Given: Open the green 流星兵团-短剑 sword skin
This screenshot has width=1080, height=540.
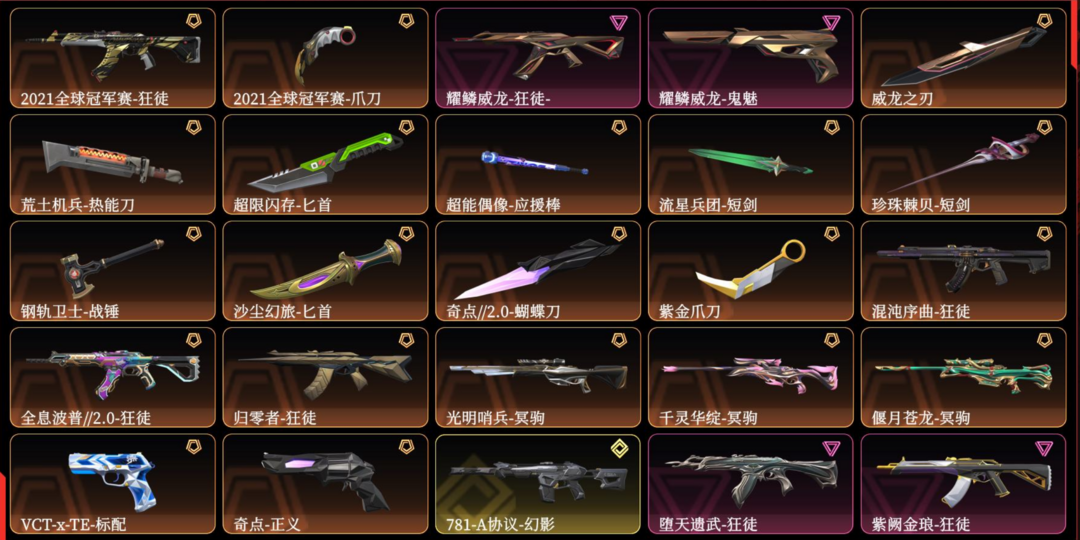Looking at the screenshot, I should point(751,164).
